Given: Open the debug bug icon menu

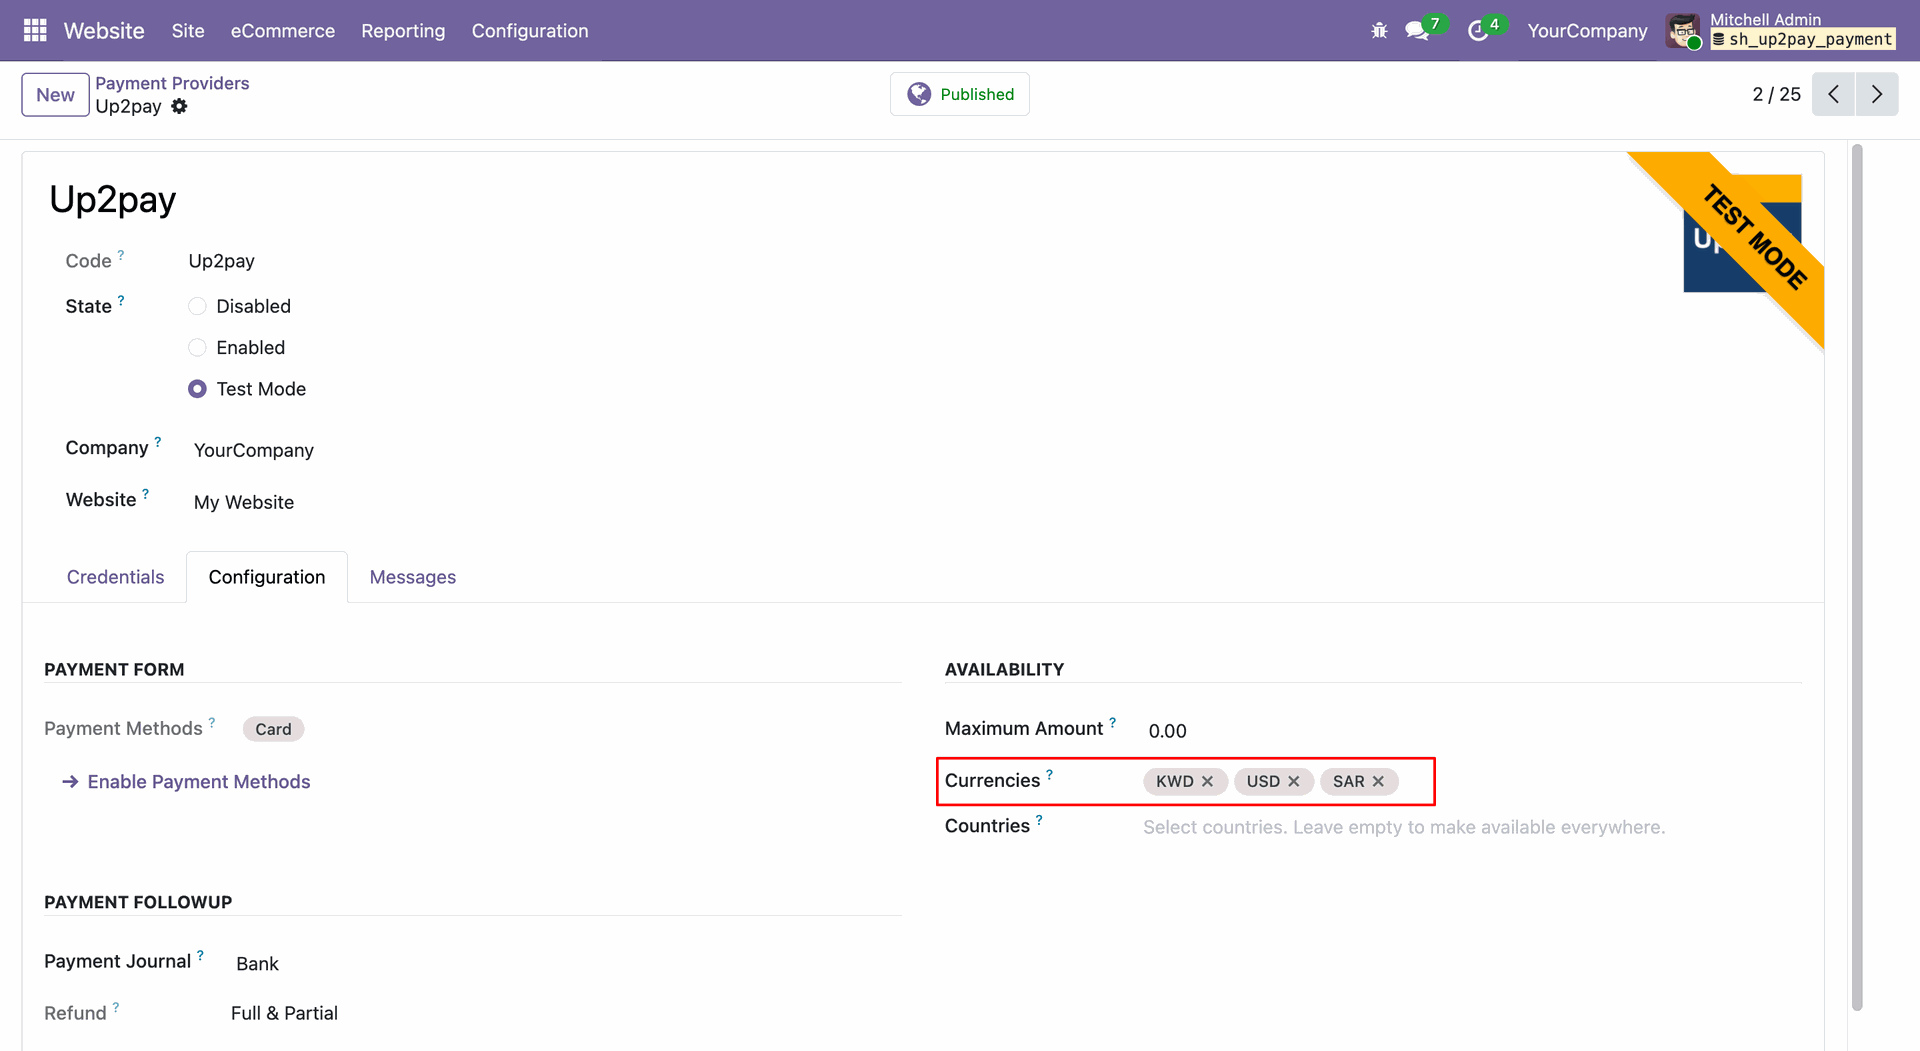Looking at the screenshot, I should coord(1380,30).
